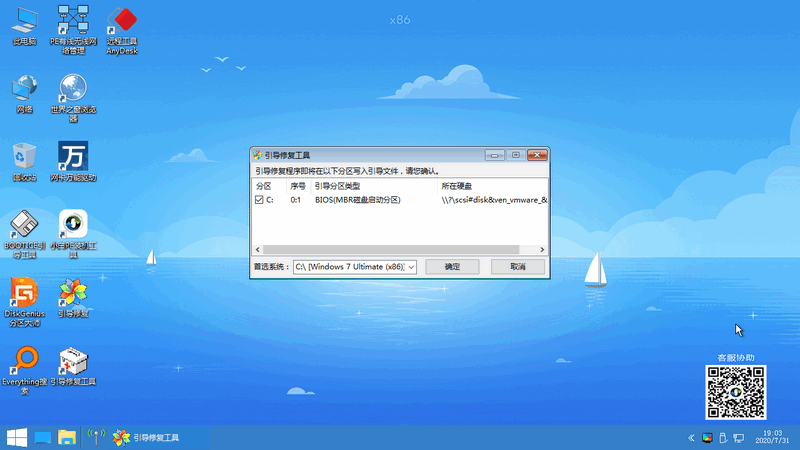Image resolution: width=800 pixels, height=450 pixels.
Task: Open DiskGenius partition tool desktop icon
Action: tap(25, 293)
